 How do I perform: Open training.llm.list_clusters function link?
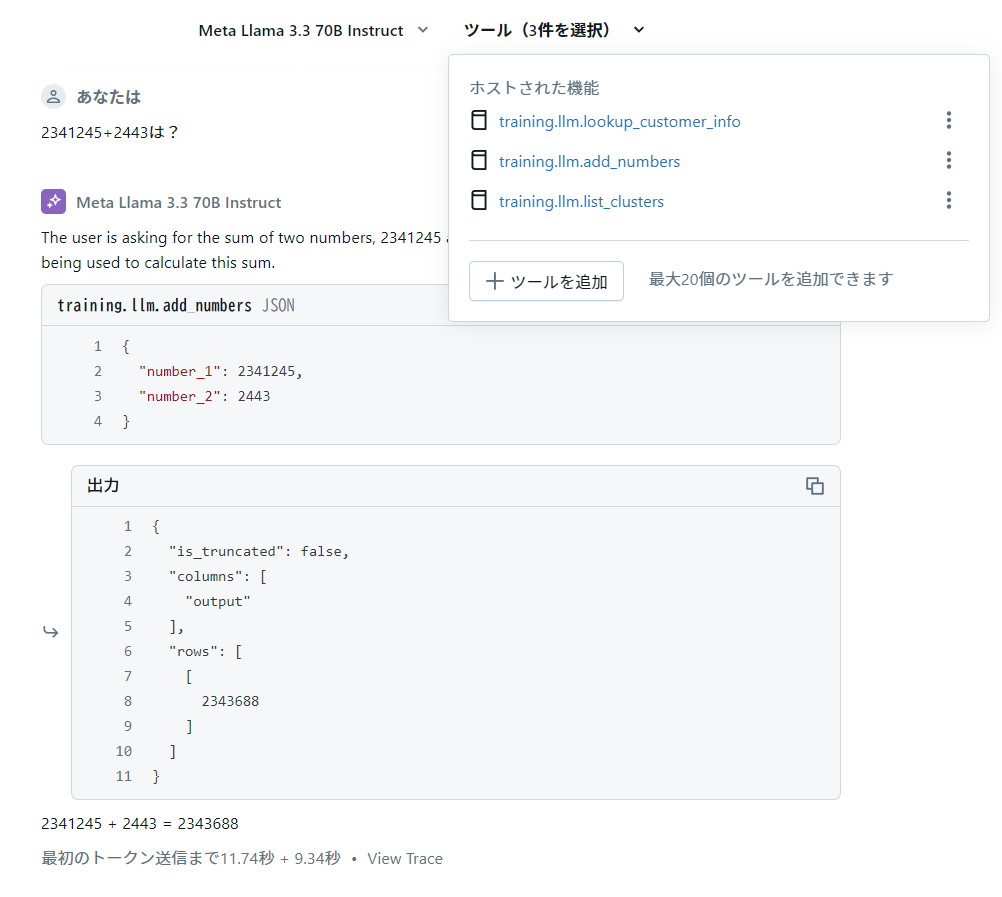(x=581, y=202)
